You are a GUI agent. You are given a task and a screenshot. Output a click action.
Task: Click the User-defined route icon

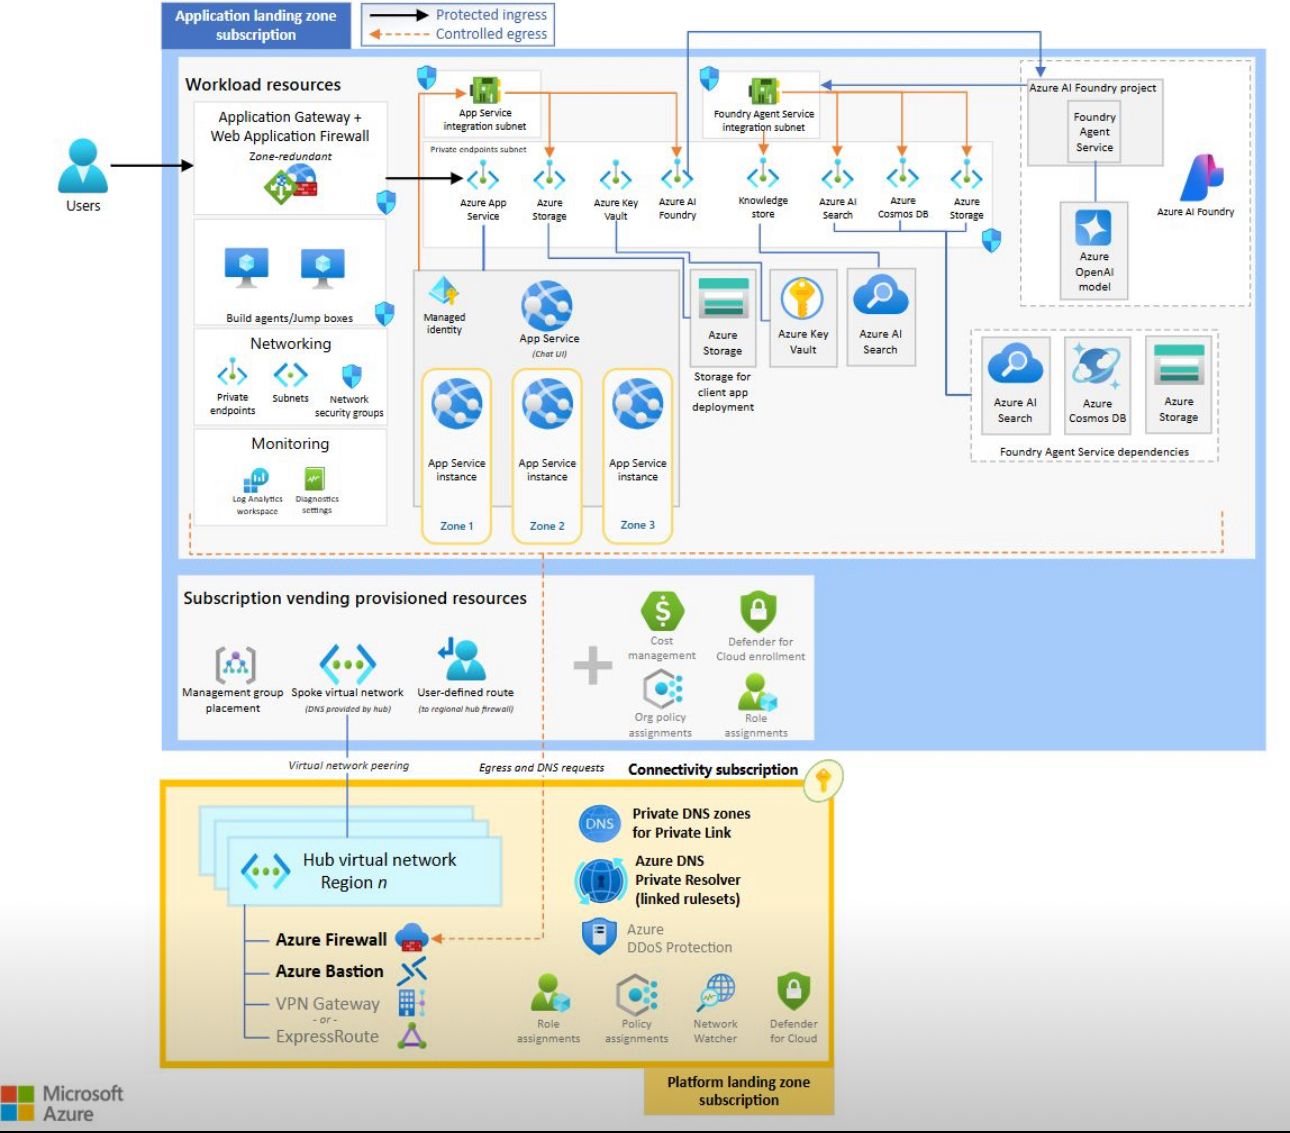tap(461, 659)
